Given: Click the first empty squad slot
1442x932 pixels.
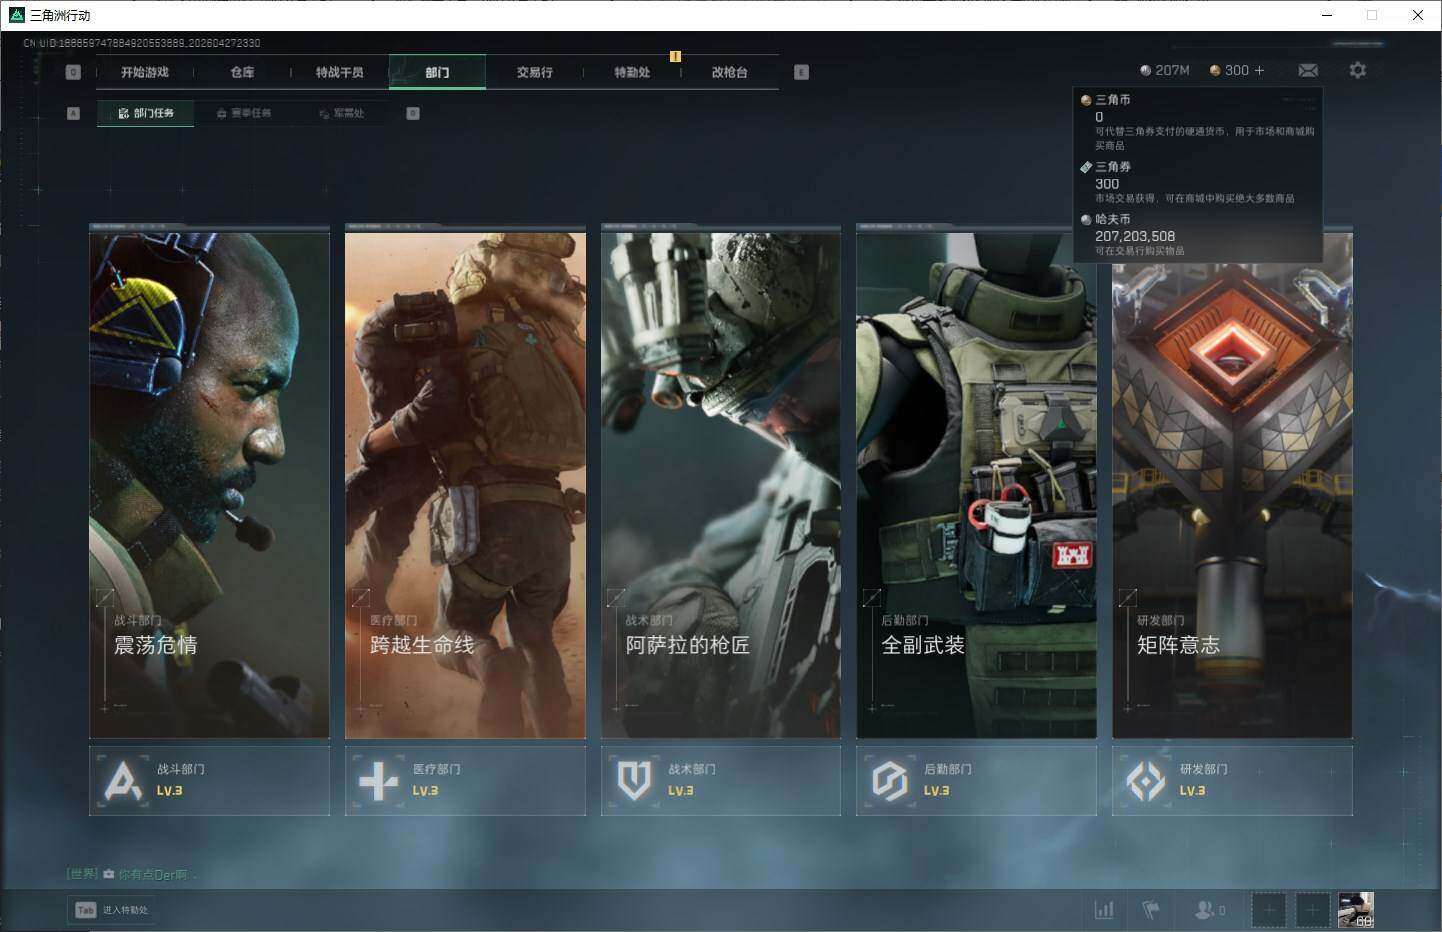Looking at the screenshot, I should click(1268, 910).
